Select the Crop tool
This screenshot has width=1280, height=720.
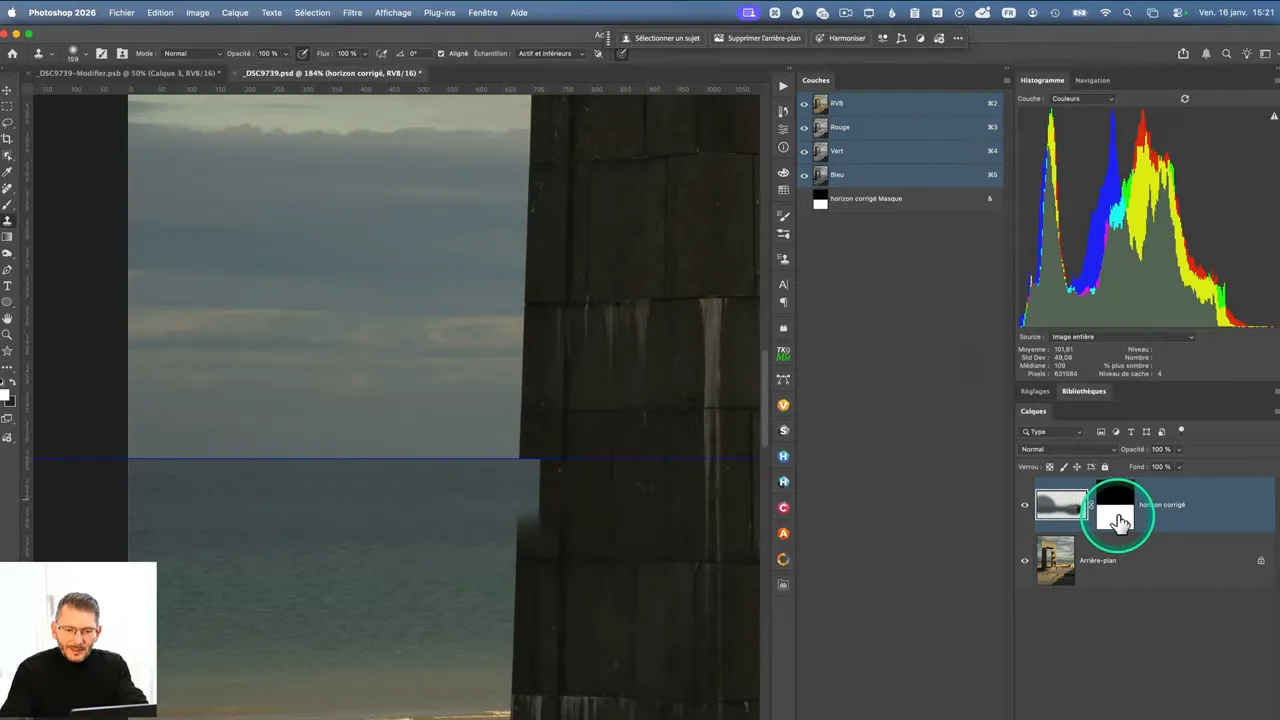click(x=7, y=139)
